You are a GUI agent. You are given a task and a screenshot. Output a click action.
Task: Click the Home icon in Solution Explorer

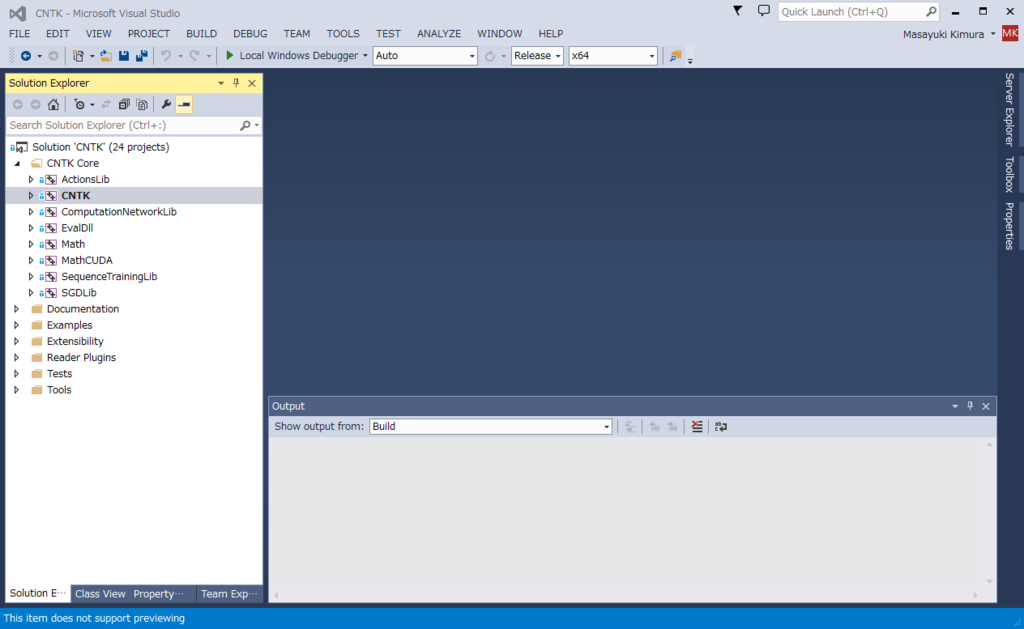pyautogui.click(x=54, y=105)
